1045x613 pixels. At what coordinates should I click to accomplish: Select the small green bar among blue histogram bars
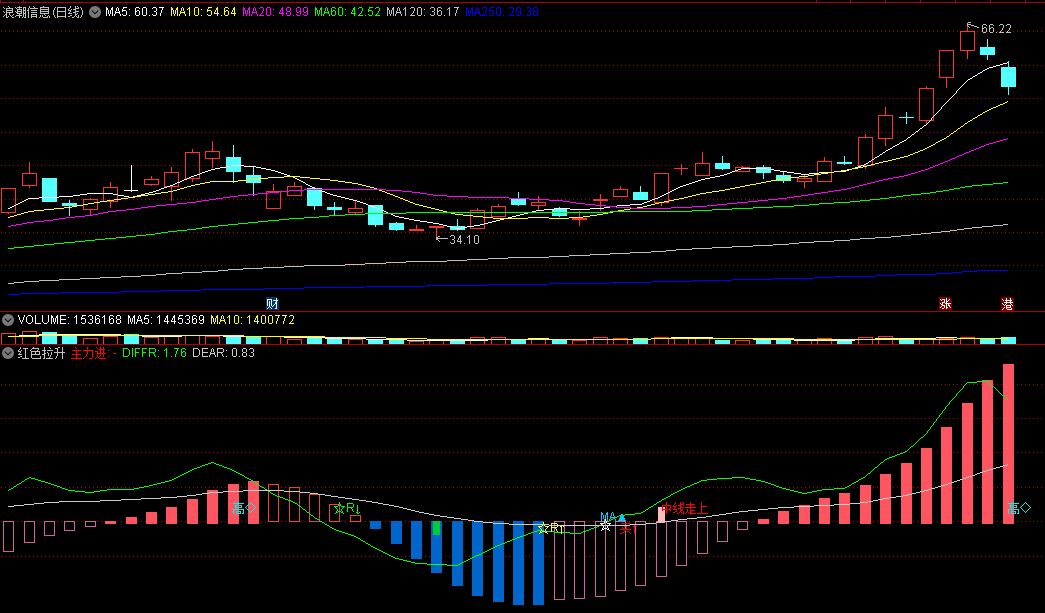437,528
